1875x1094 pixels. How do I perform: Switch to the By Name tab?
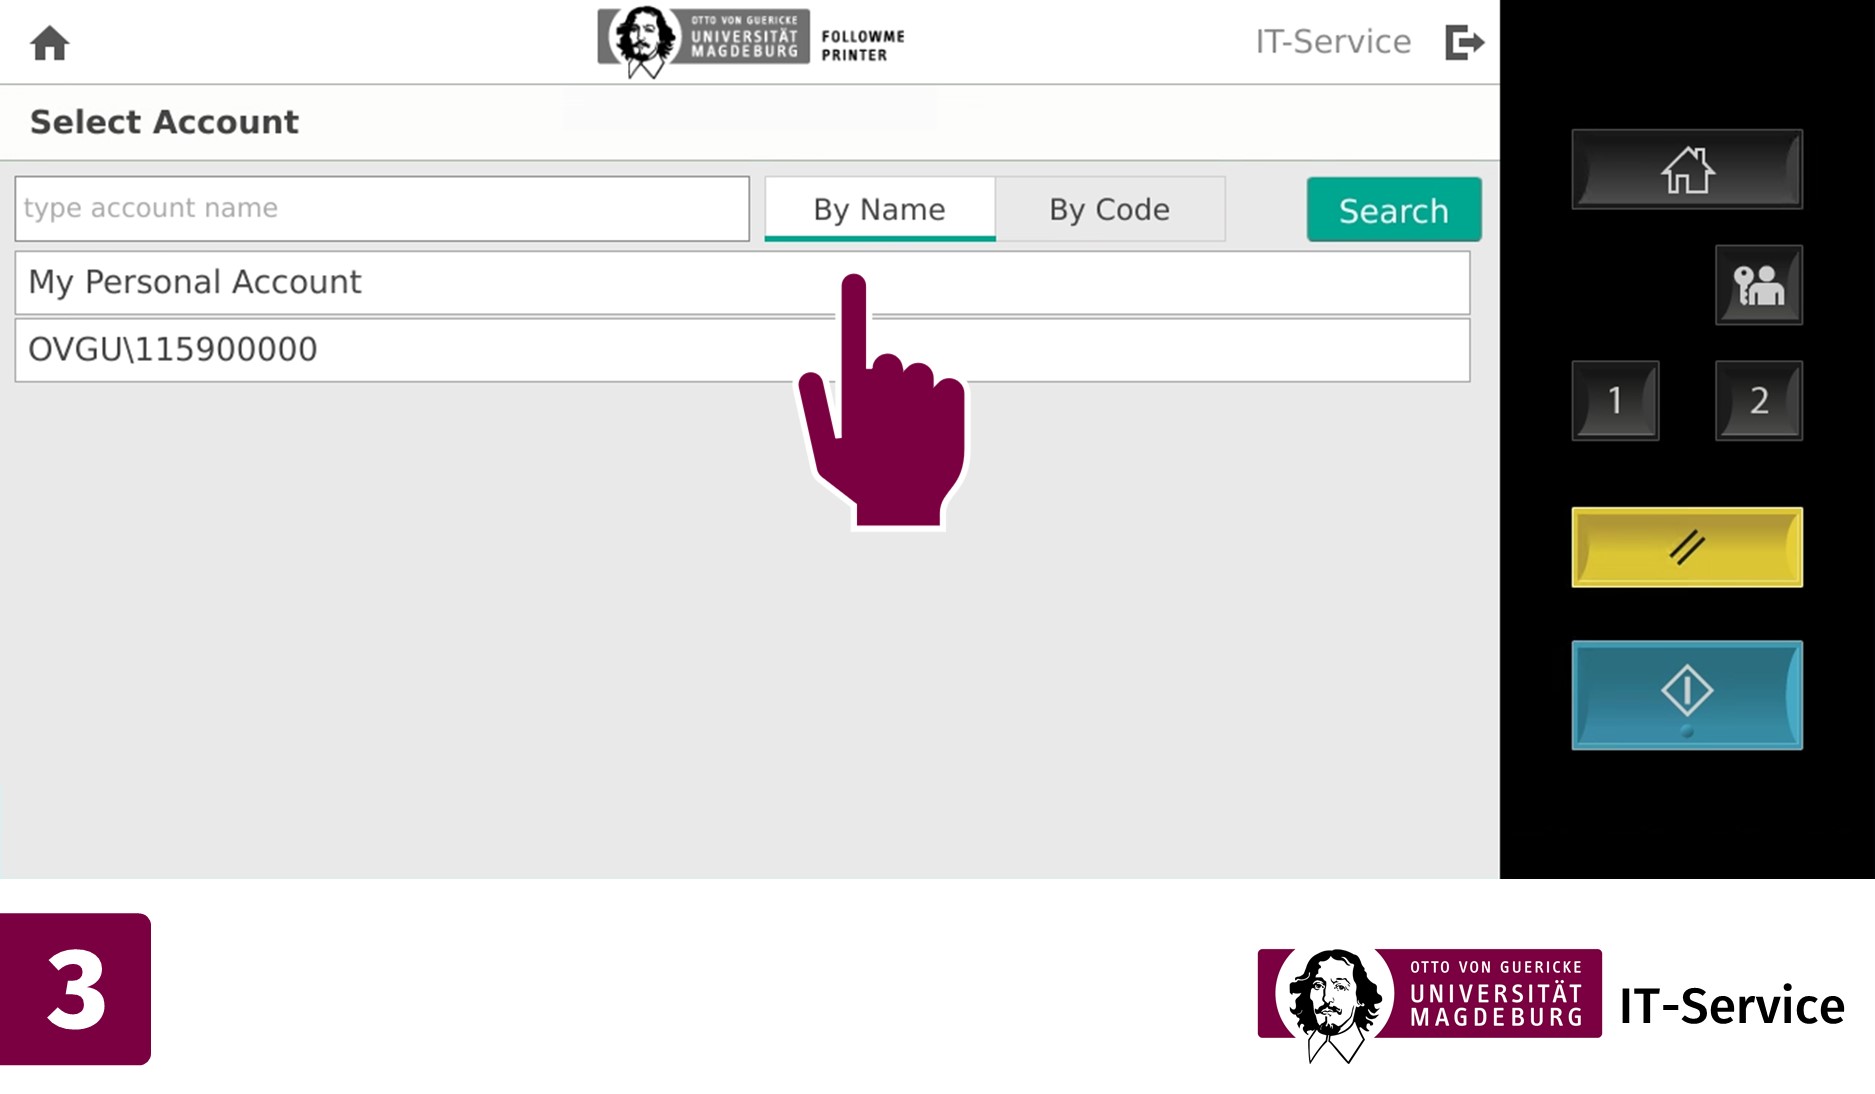pyautogui.click(x=880, y=209)
